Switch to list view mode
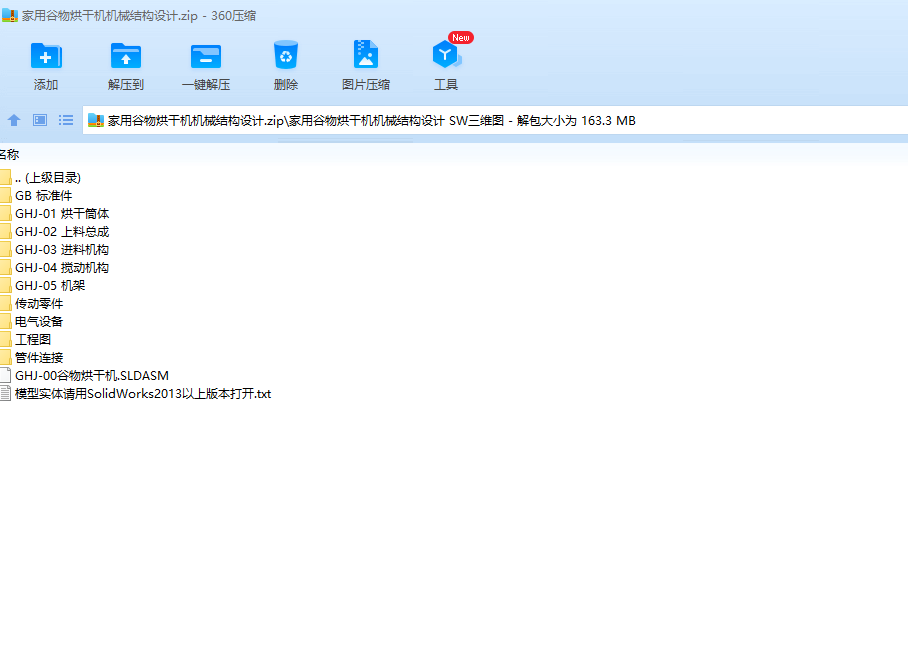Viewport: 908px width, 668px height. [66, 120]
